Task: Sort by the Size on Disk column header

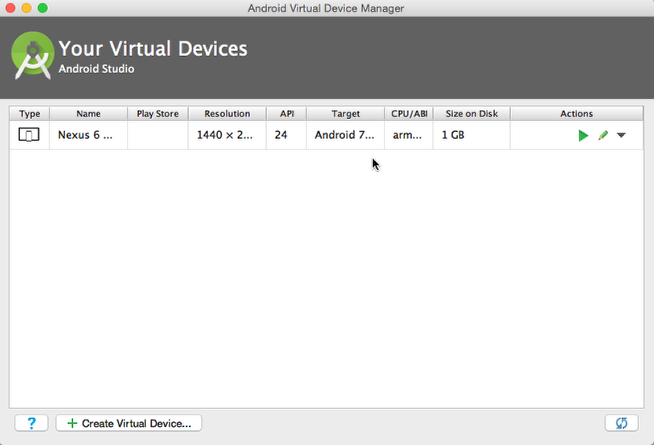Action: click(x=472, y=113)
